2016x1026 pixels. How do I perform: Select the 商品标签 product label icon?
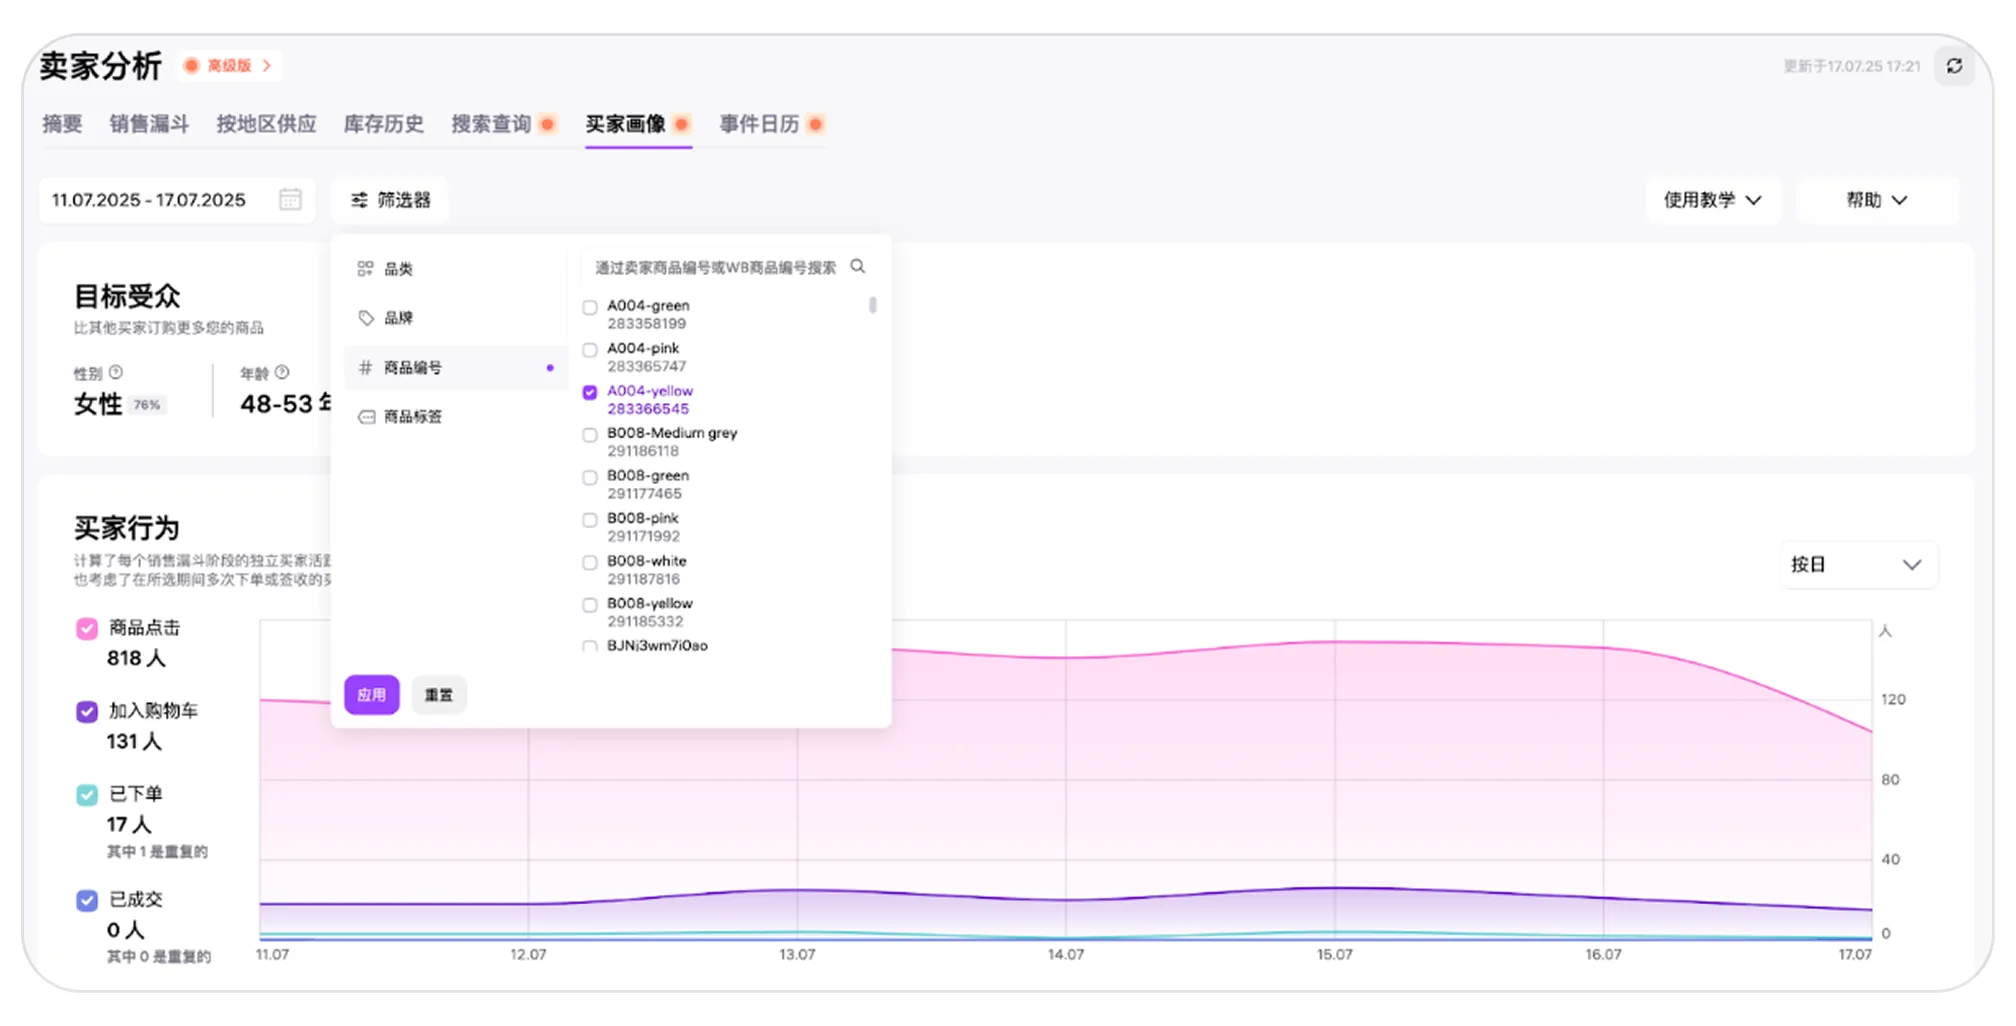366,417
